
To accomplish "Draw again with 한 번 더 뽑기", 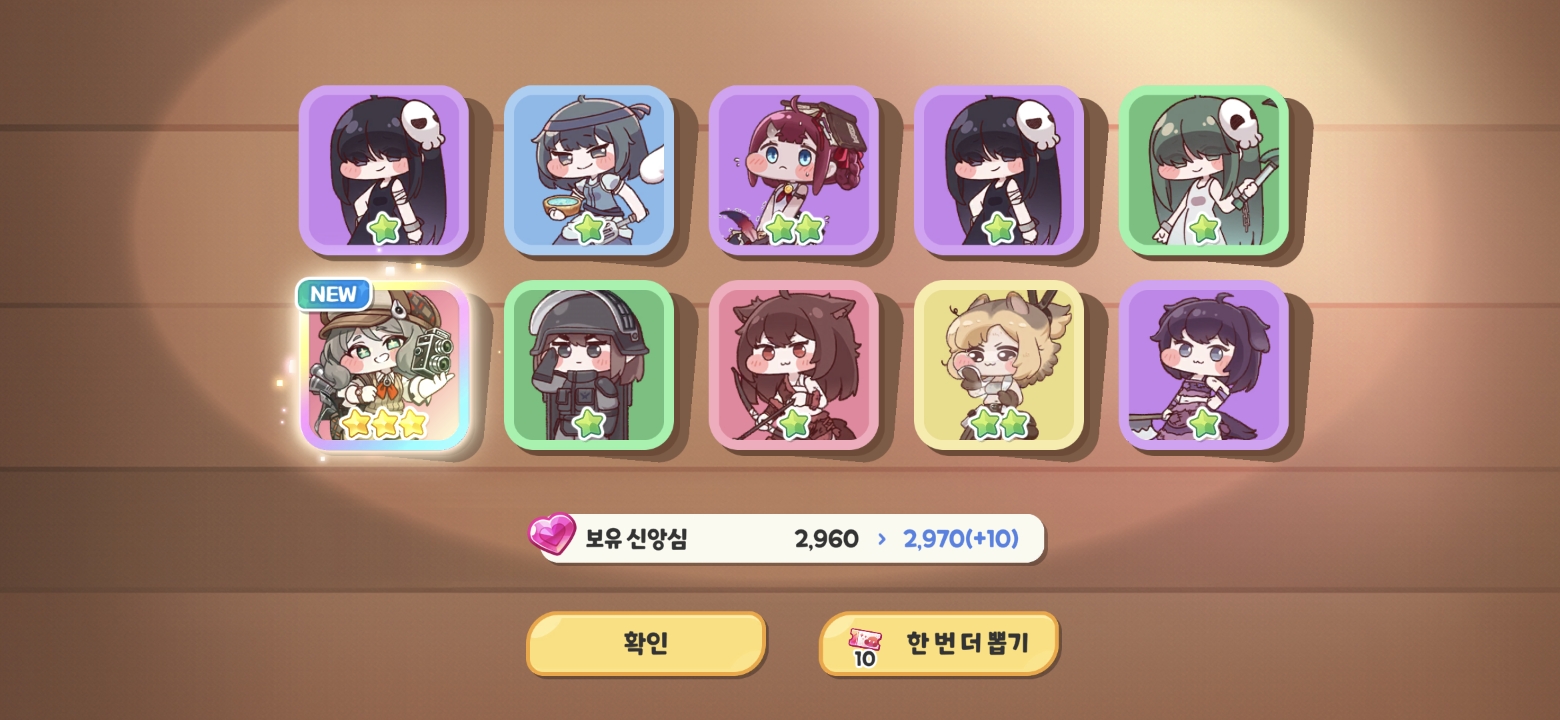I will click(x=939, y=643).
